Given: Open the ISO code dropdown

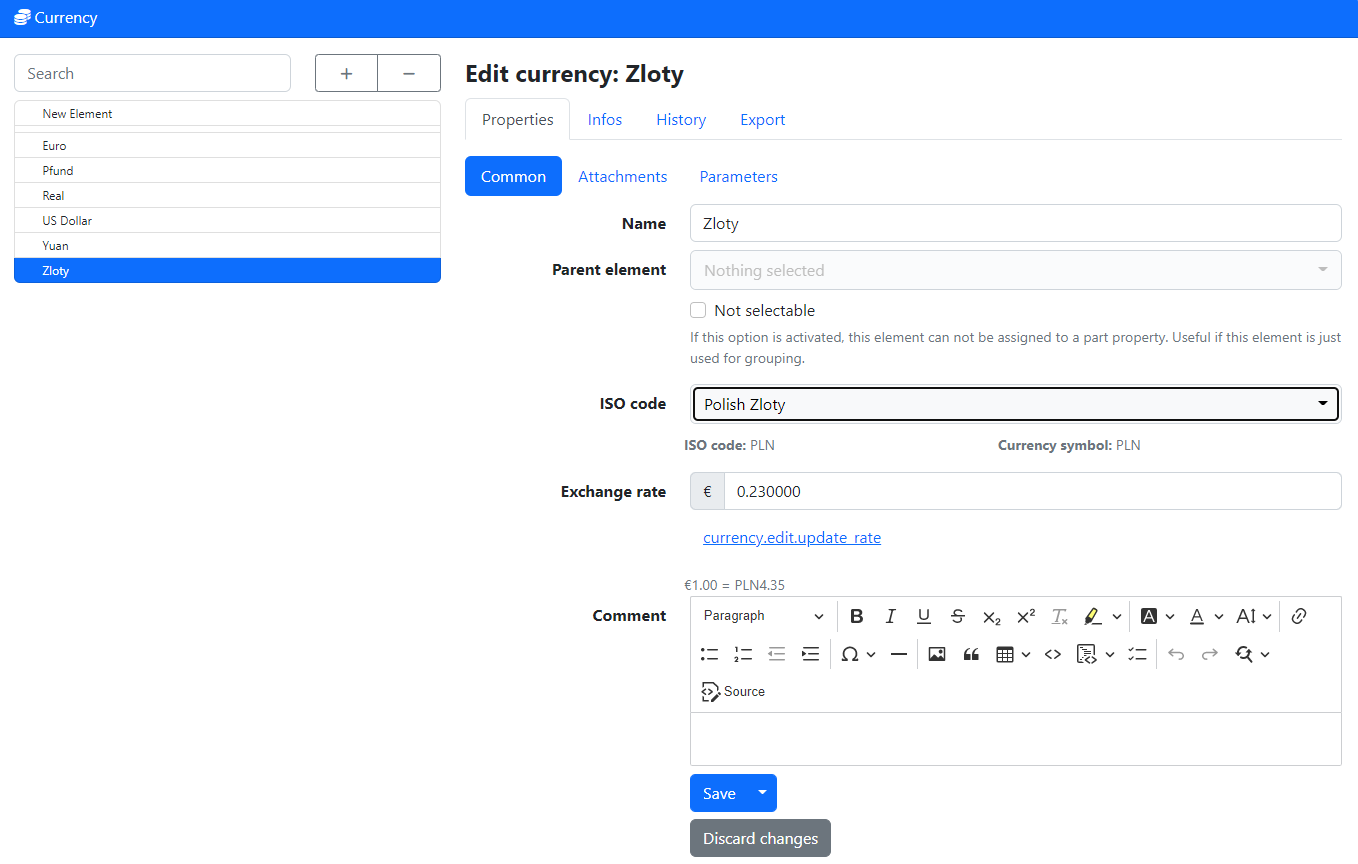Looking at the screenshot, I should 1015,404.
